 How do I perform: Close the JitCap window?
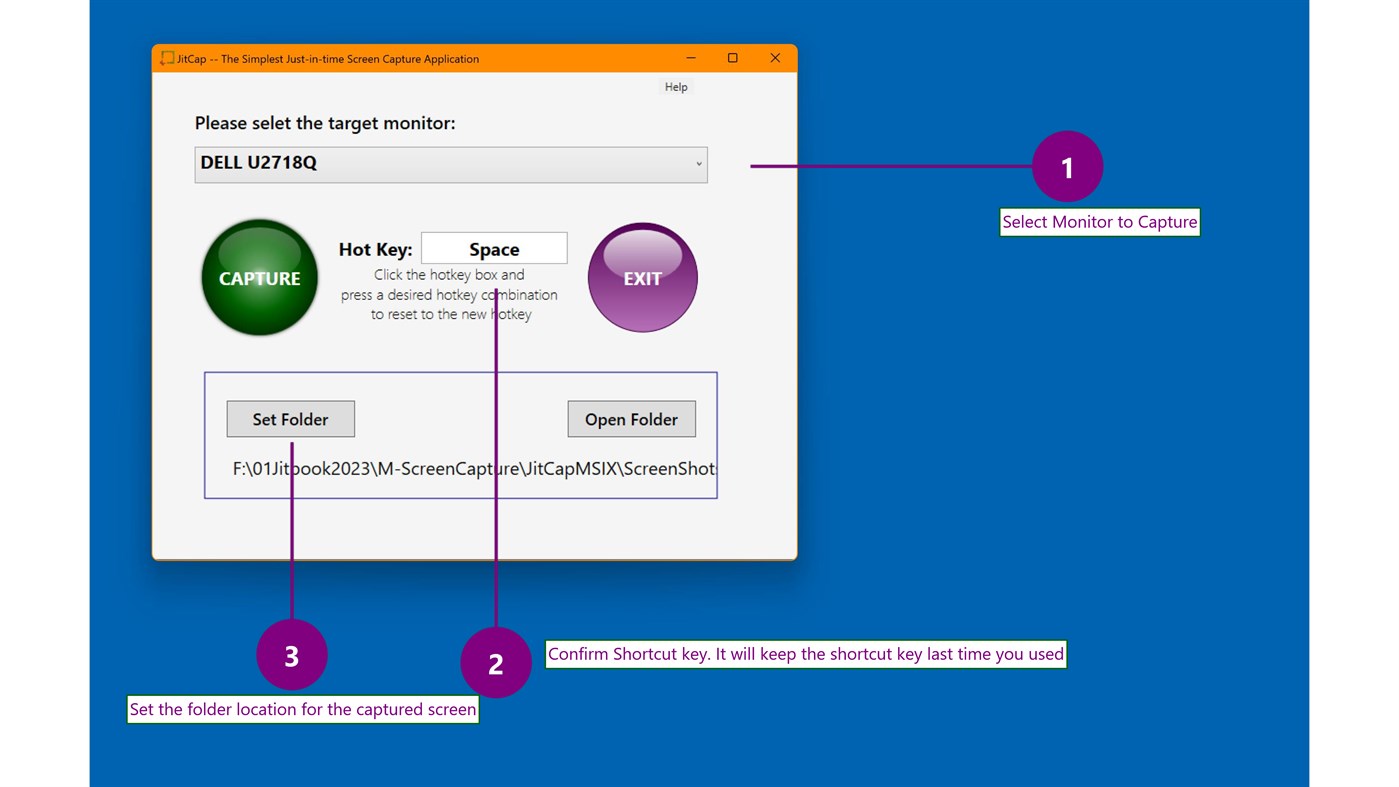pos(775,58)
